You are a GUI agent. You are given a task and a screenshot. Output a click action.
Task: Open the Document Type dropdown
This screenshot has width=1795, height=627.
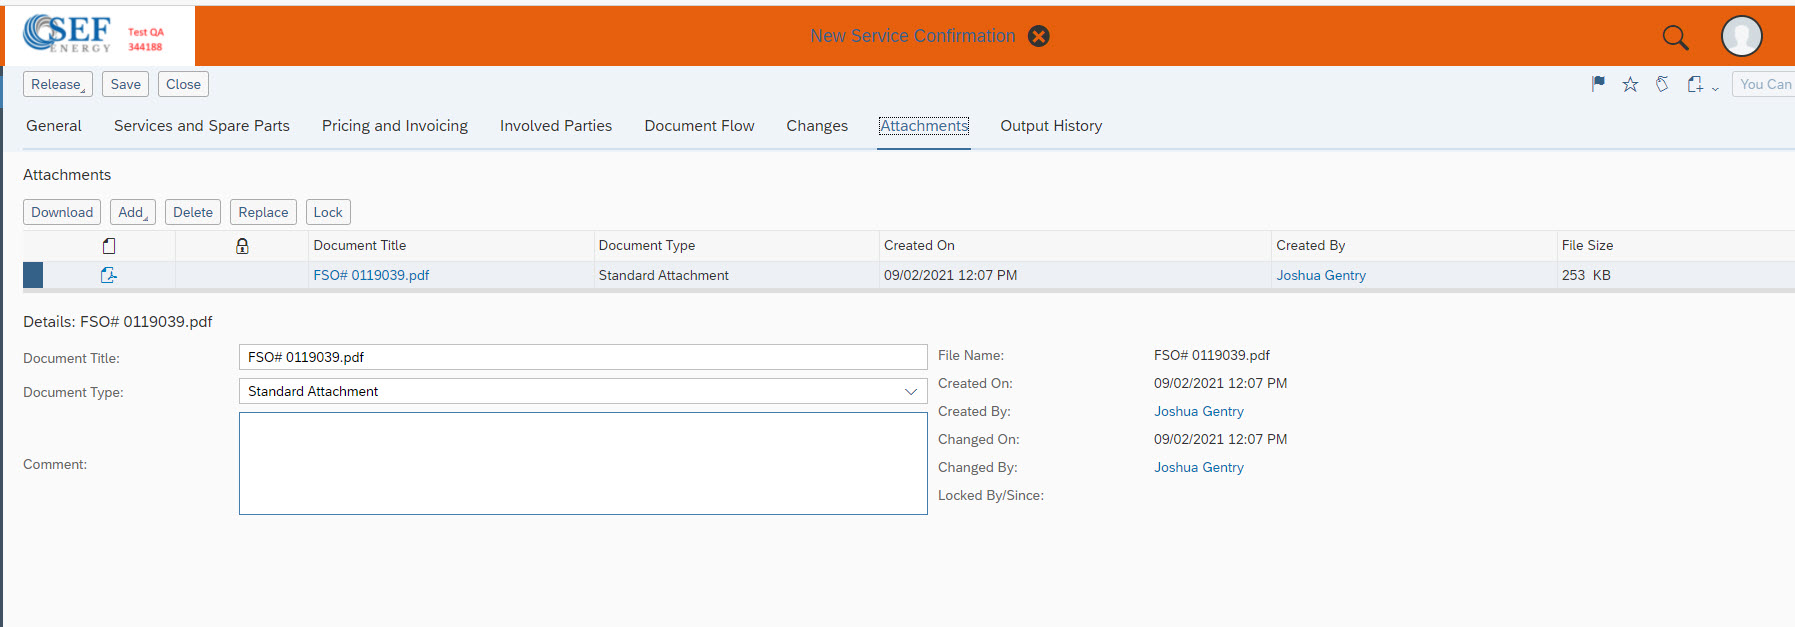[x=583, y=391]
